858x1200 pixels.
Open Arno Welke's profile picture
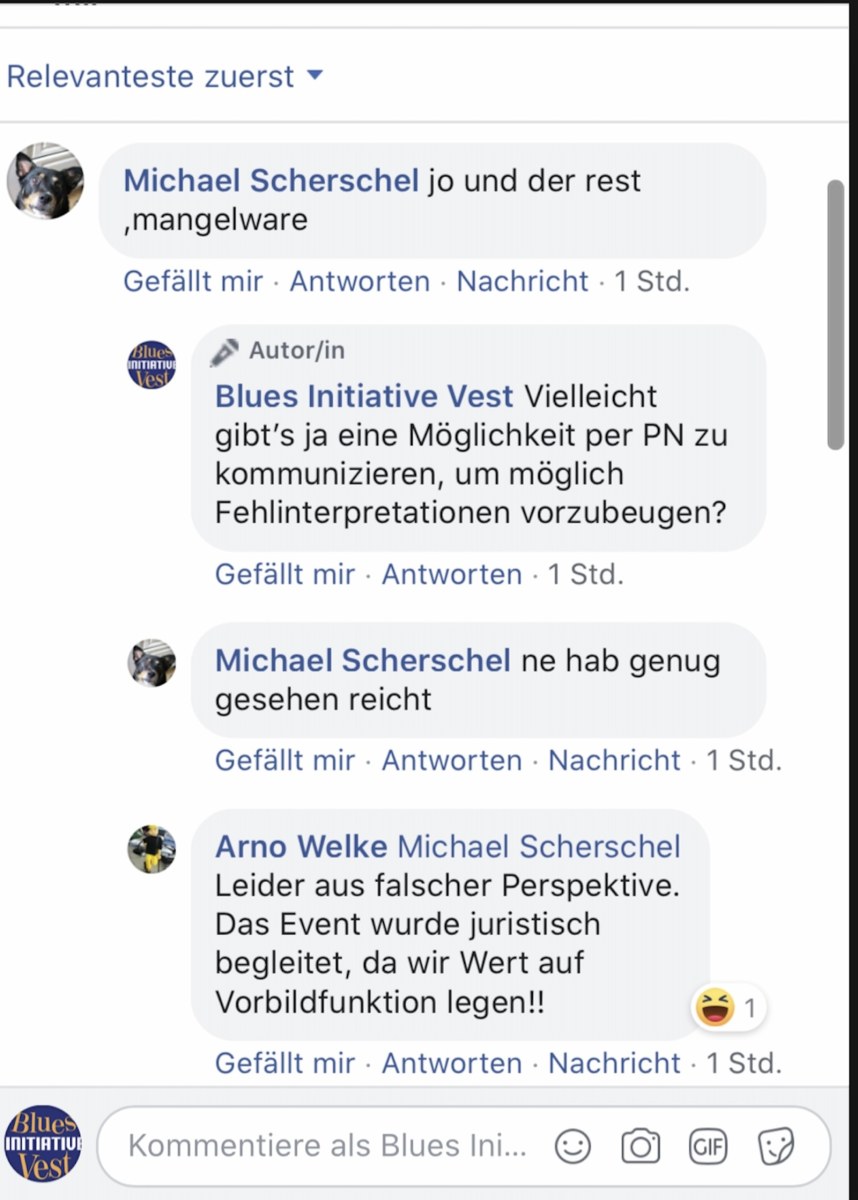[x=152, y=849]
